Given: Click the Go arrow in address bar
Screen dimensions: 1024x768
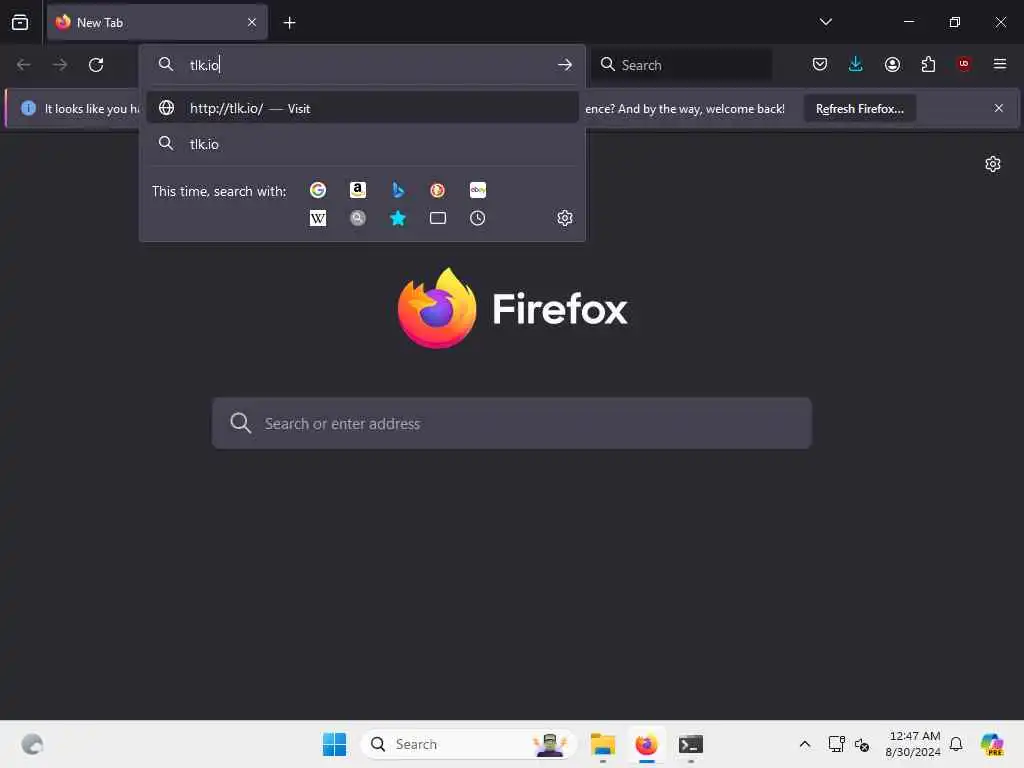Looking at the screenshot, I should pyautogui.click(x=565, y=65).
